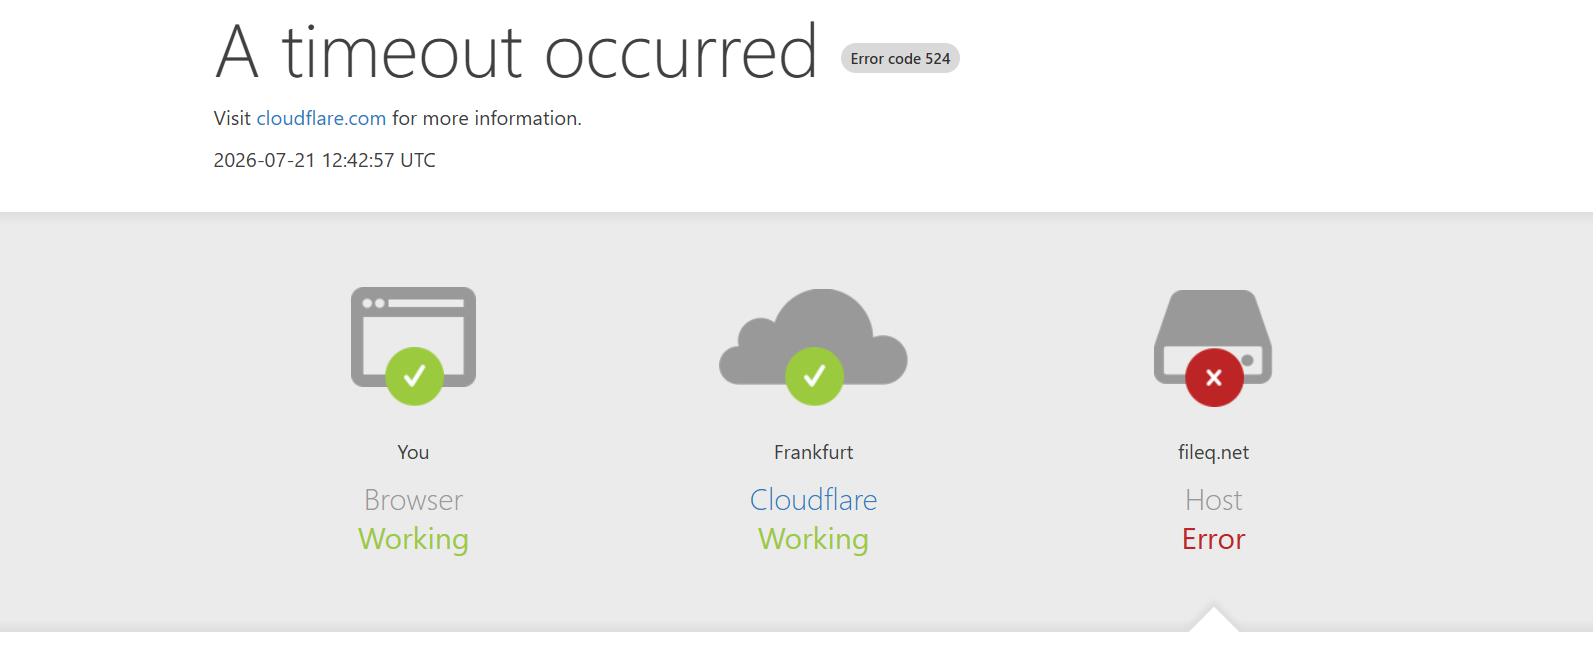Click 'Working' status under Cloudflare
The width and height of the screenshot is (1593, 655).
[813, 539]
